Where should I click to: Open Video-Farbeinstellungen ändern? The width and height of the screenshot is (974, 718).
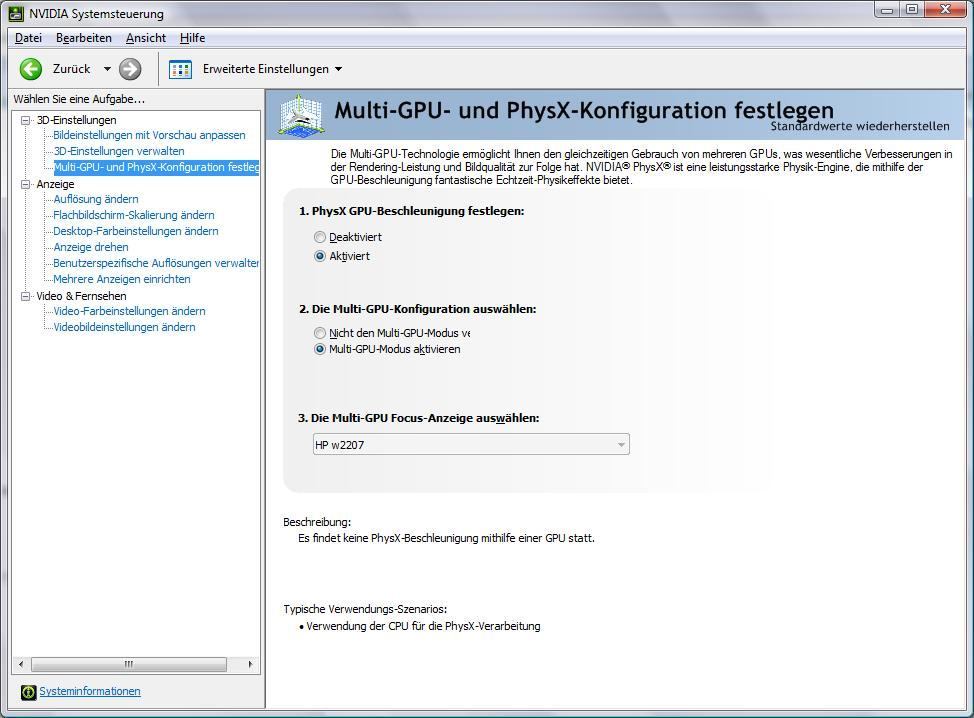[129, 311]
